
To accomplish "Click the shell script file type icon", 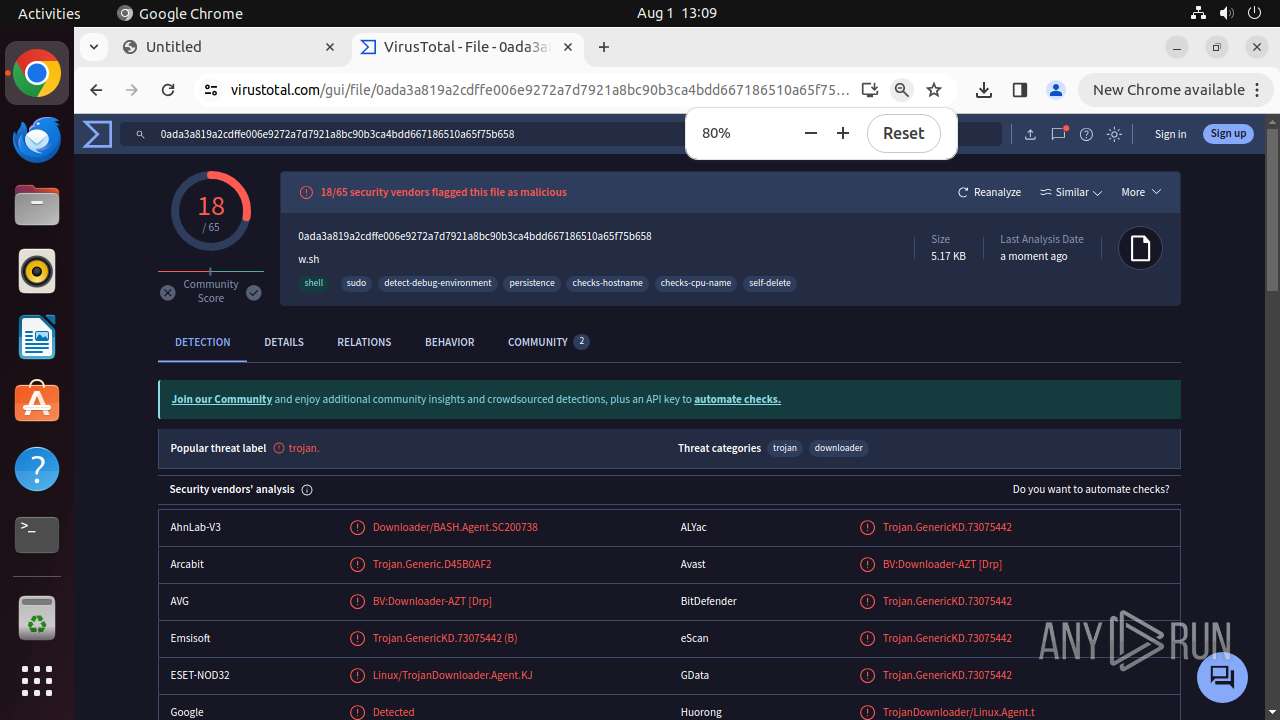I will pos(1140,249).
